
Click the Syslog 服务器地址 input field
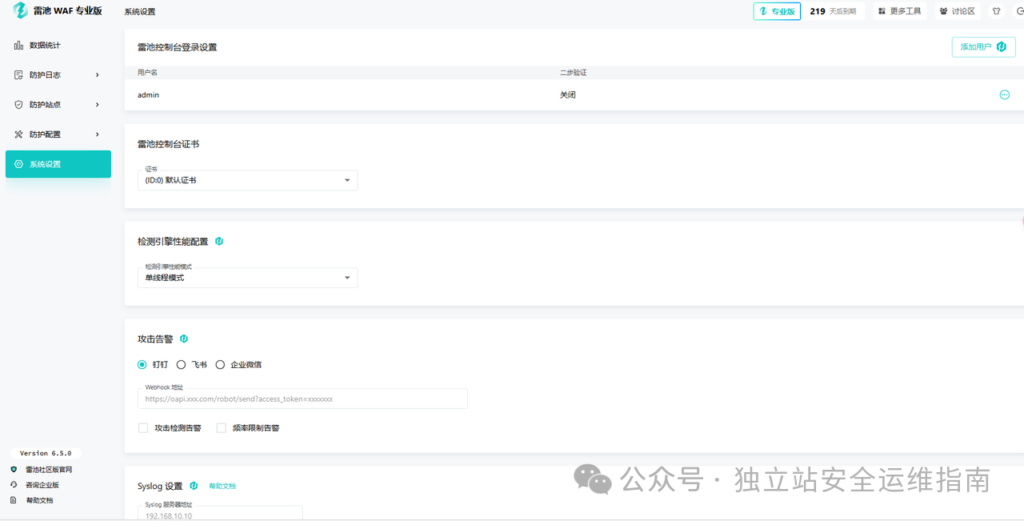[220, 513]
